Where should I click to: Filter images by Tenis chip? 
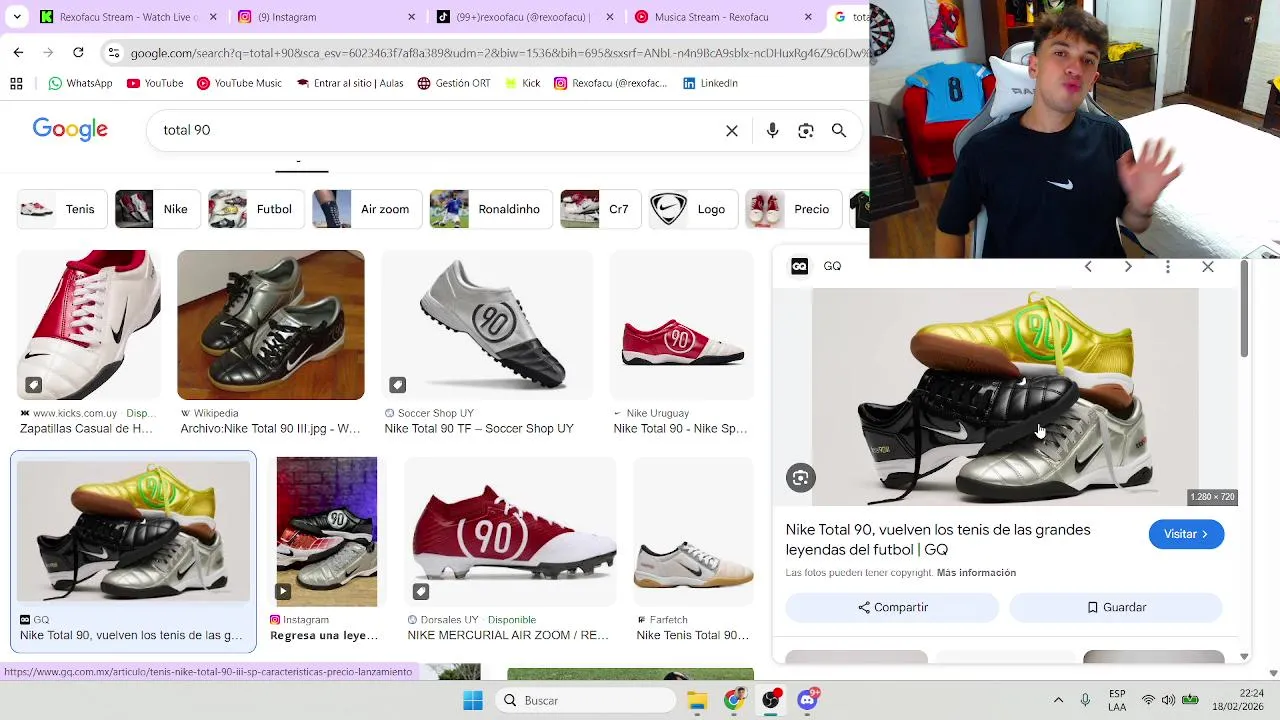pyautogui.click(x=60, y=209)
